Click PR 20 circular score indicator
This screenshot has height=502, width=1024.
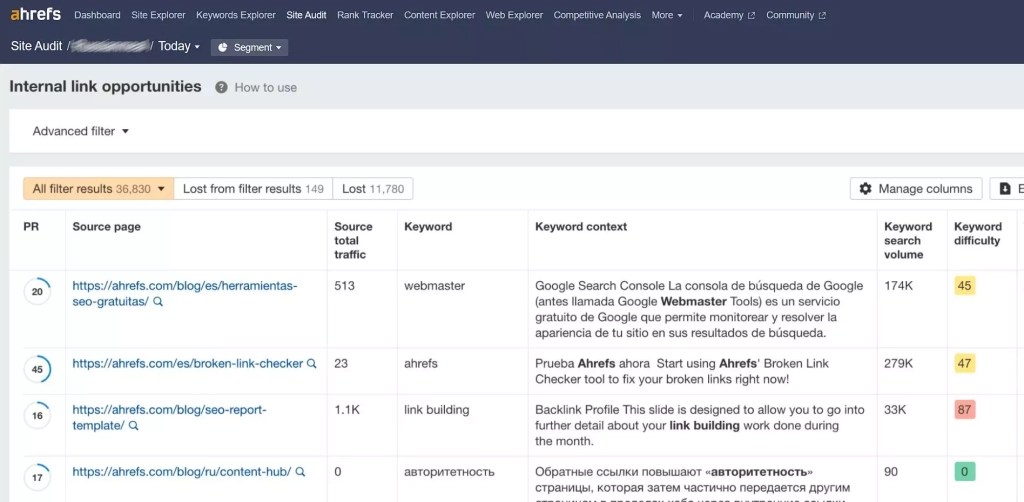[x=37, y=292]
